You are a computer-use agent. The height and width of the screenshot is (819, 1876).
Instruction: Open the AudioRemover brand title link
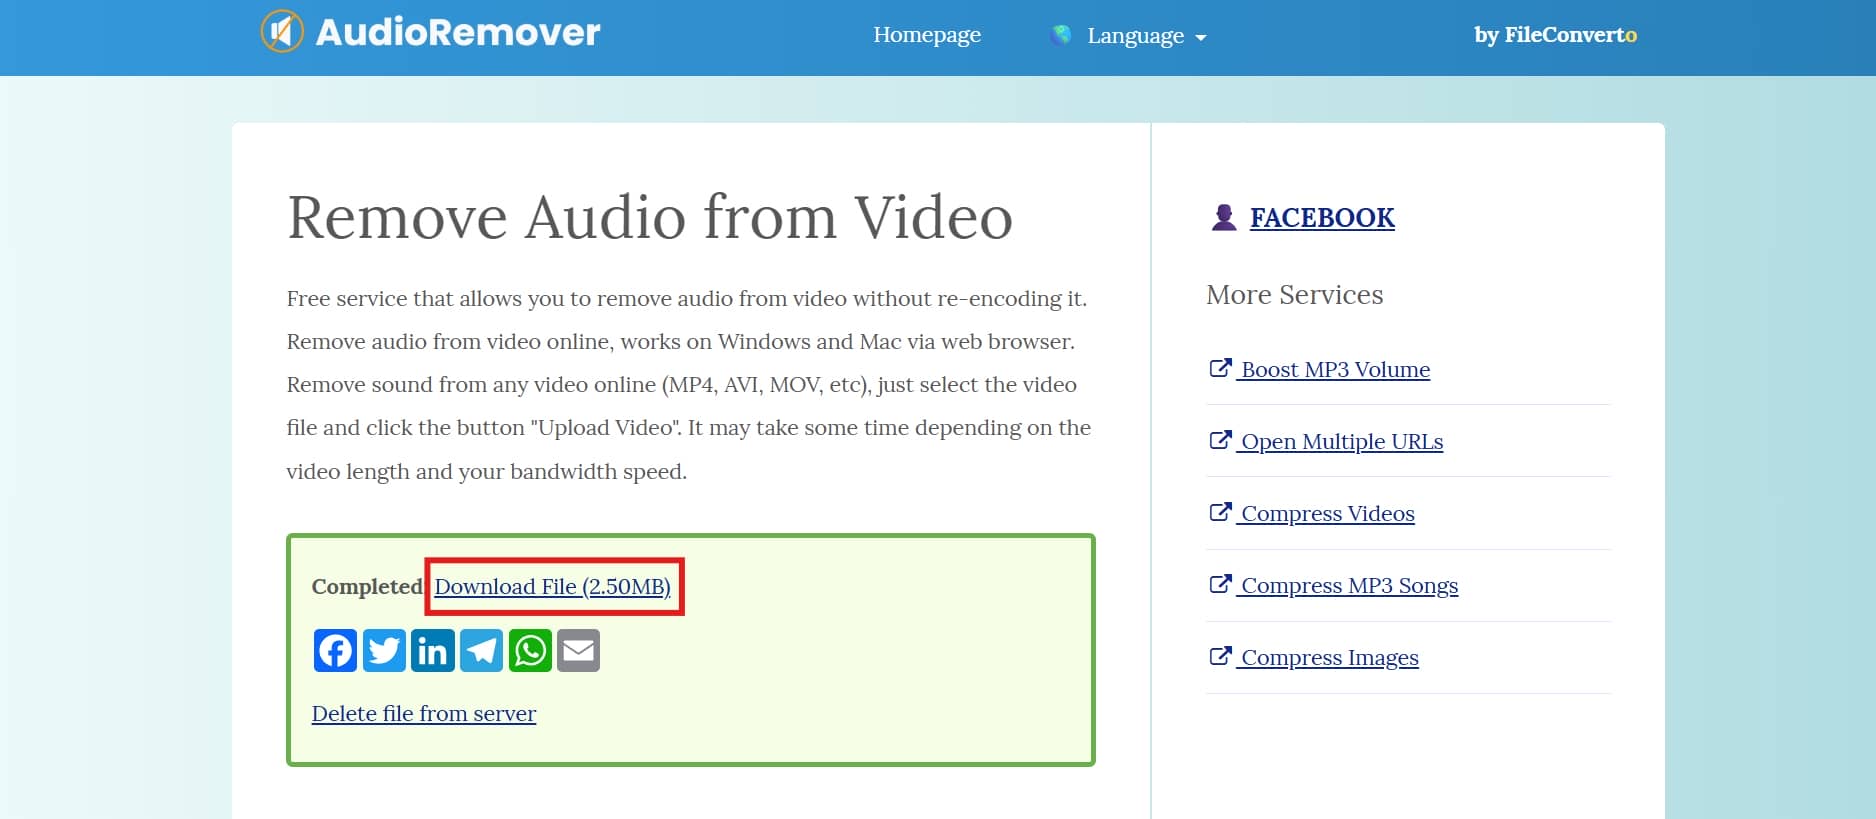[458, 32]
